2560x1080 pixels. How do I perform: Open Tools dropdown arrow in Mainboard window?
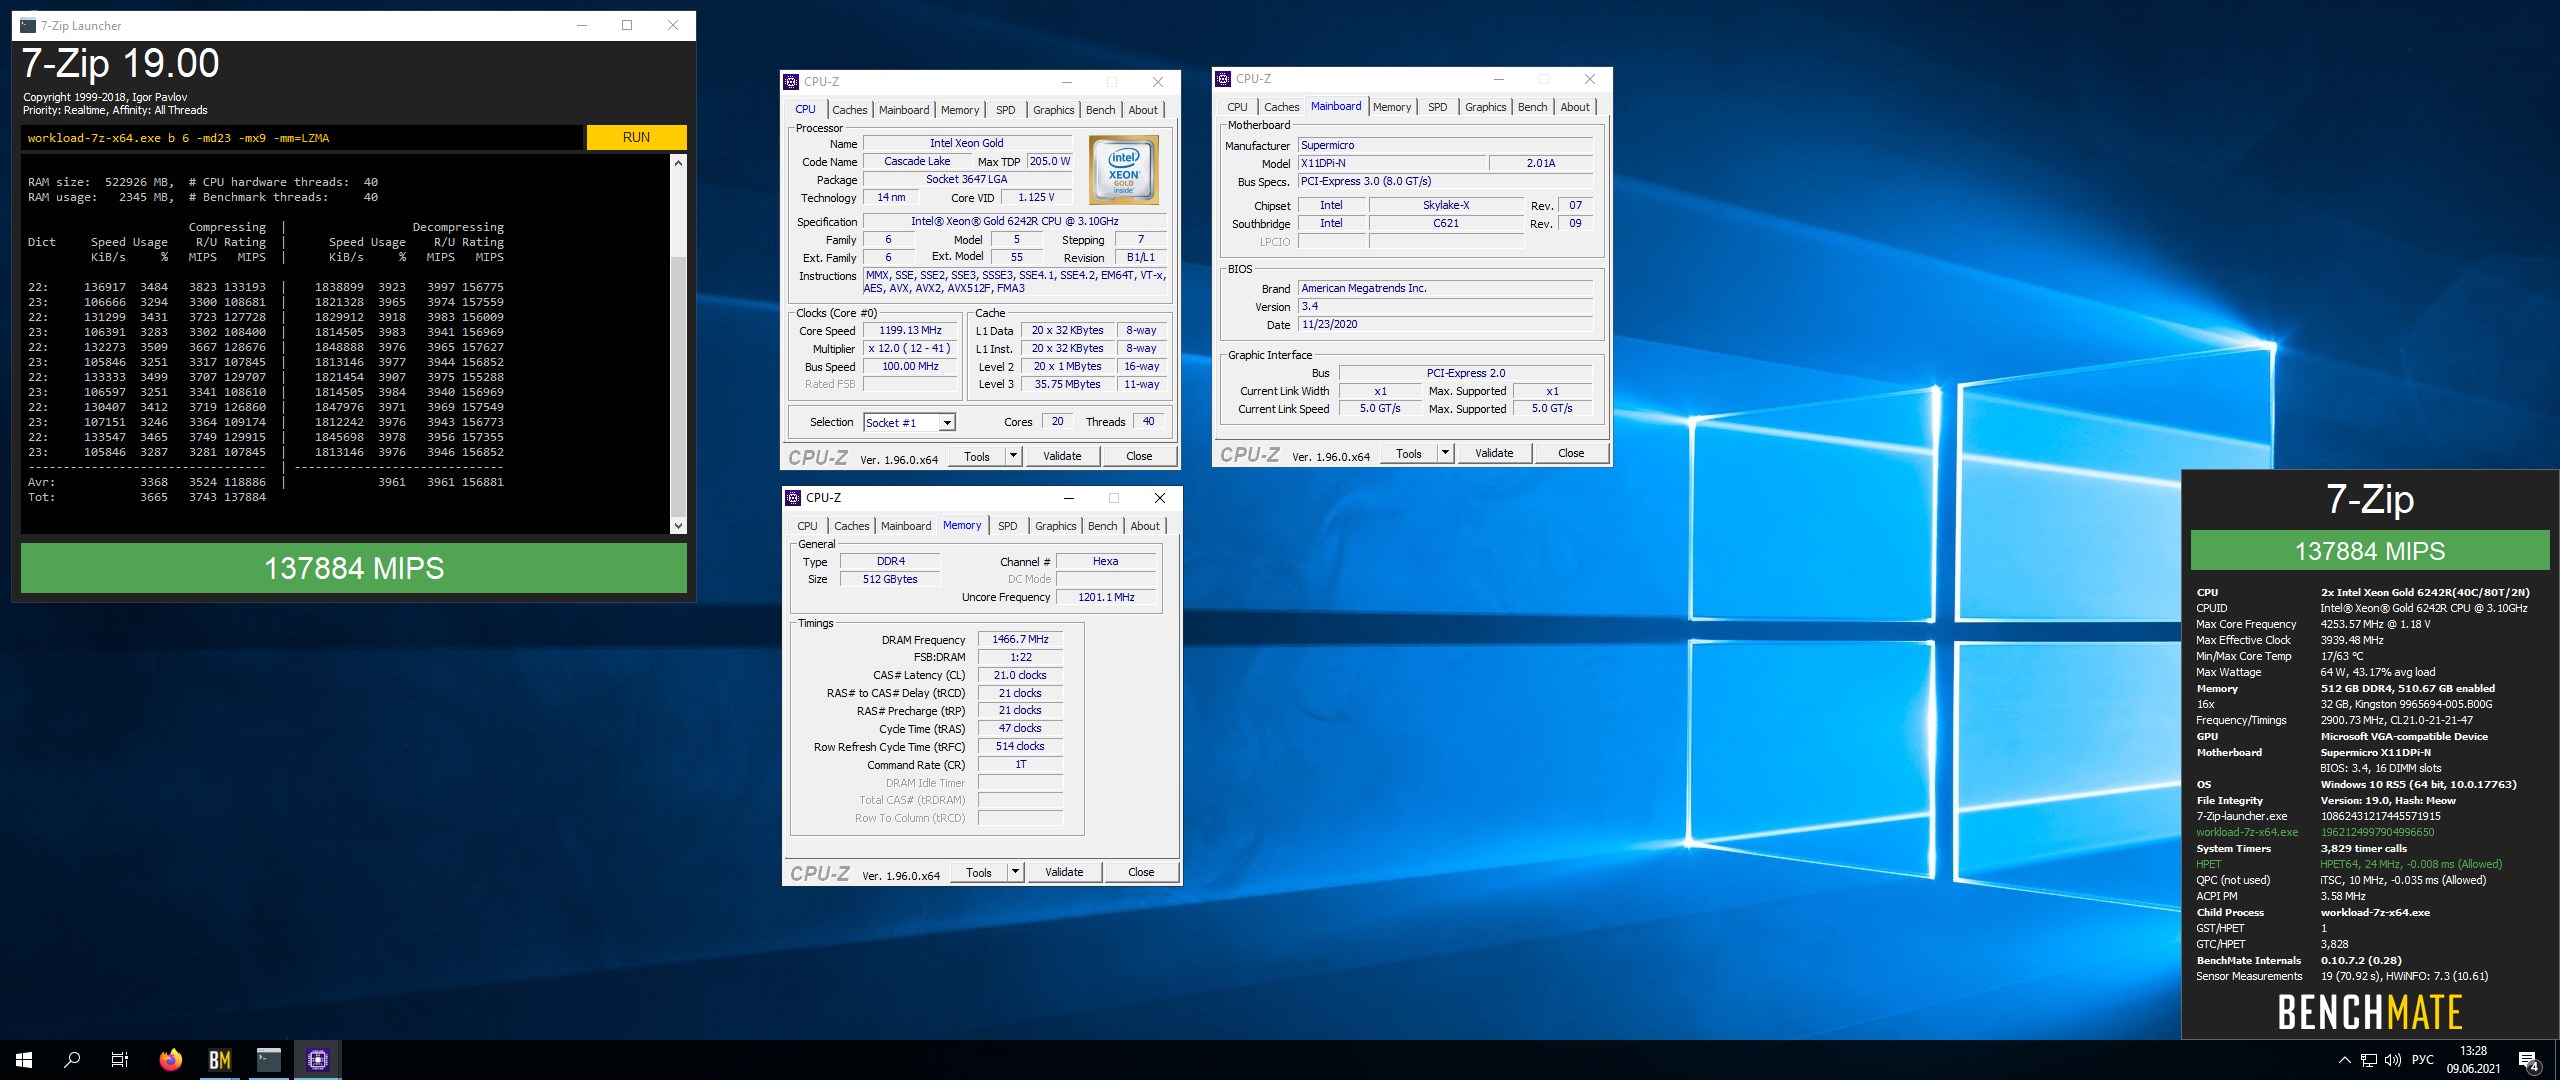click(x=1445, y=453)
